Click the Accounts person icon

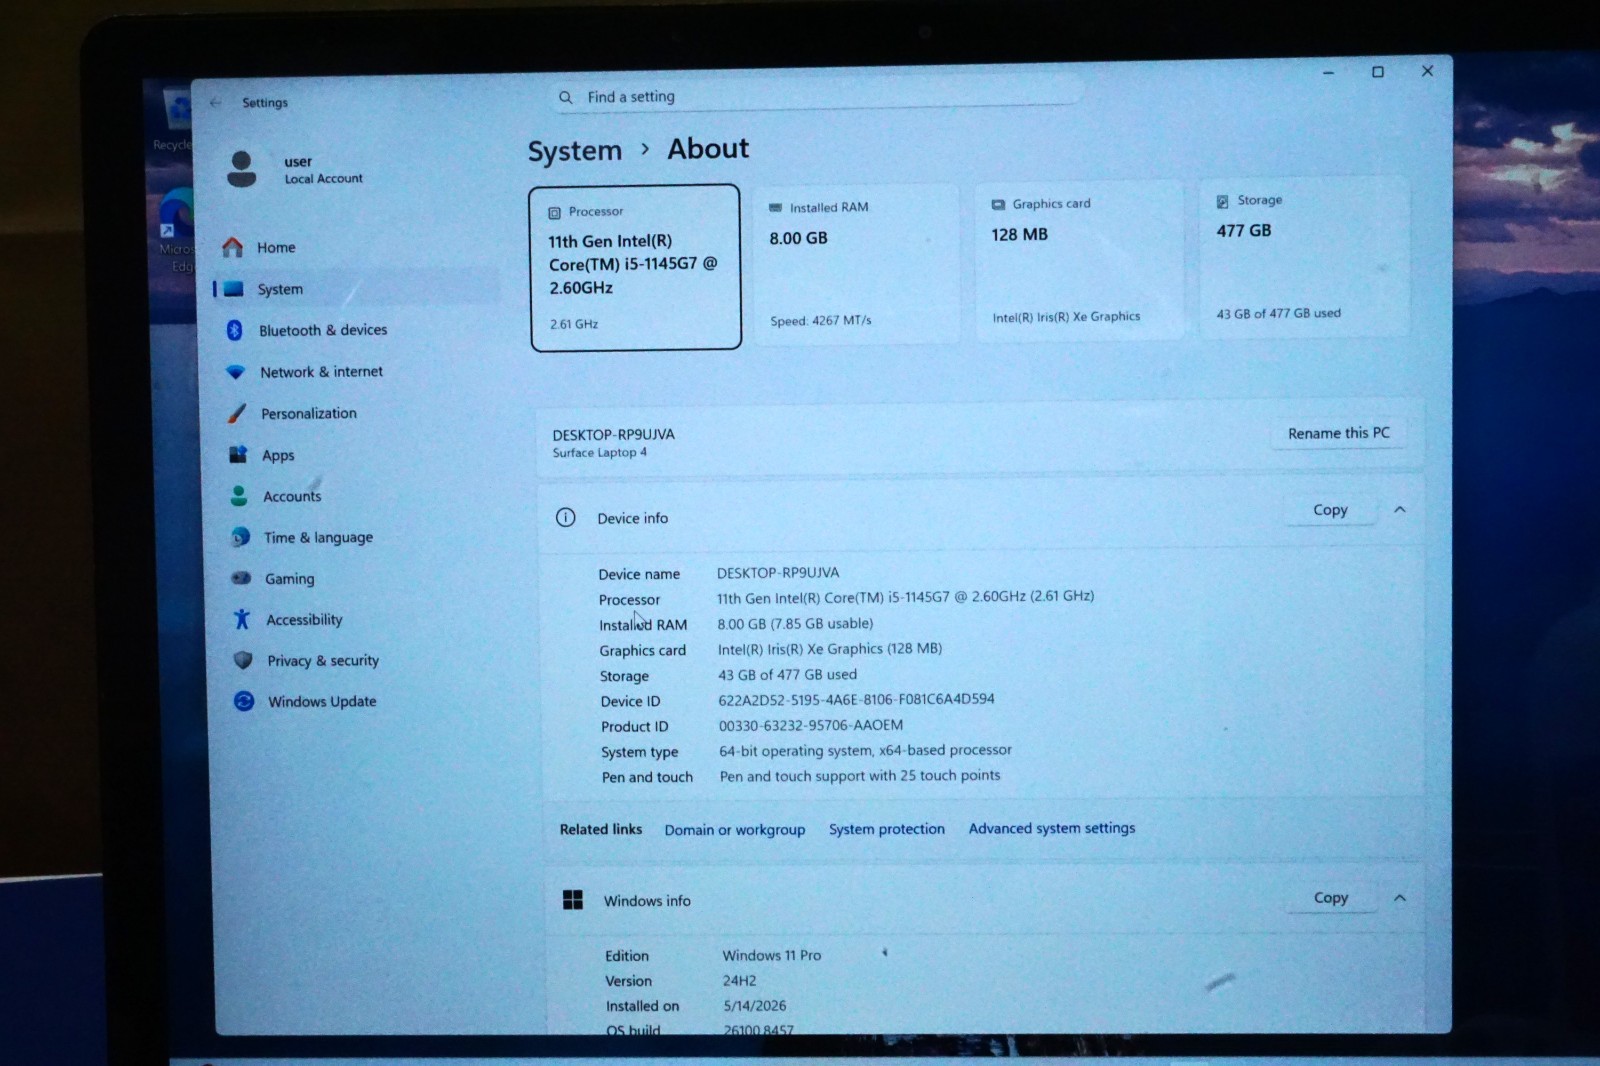(x=239, y=496)
